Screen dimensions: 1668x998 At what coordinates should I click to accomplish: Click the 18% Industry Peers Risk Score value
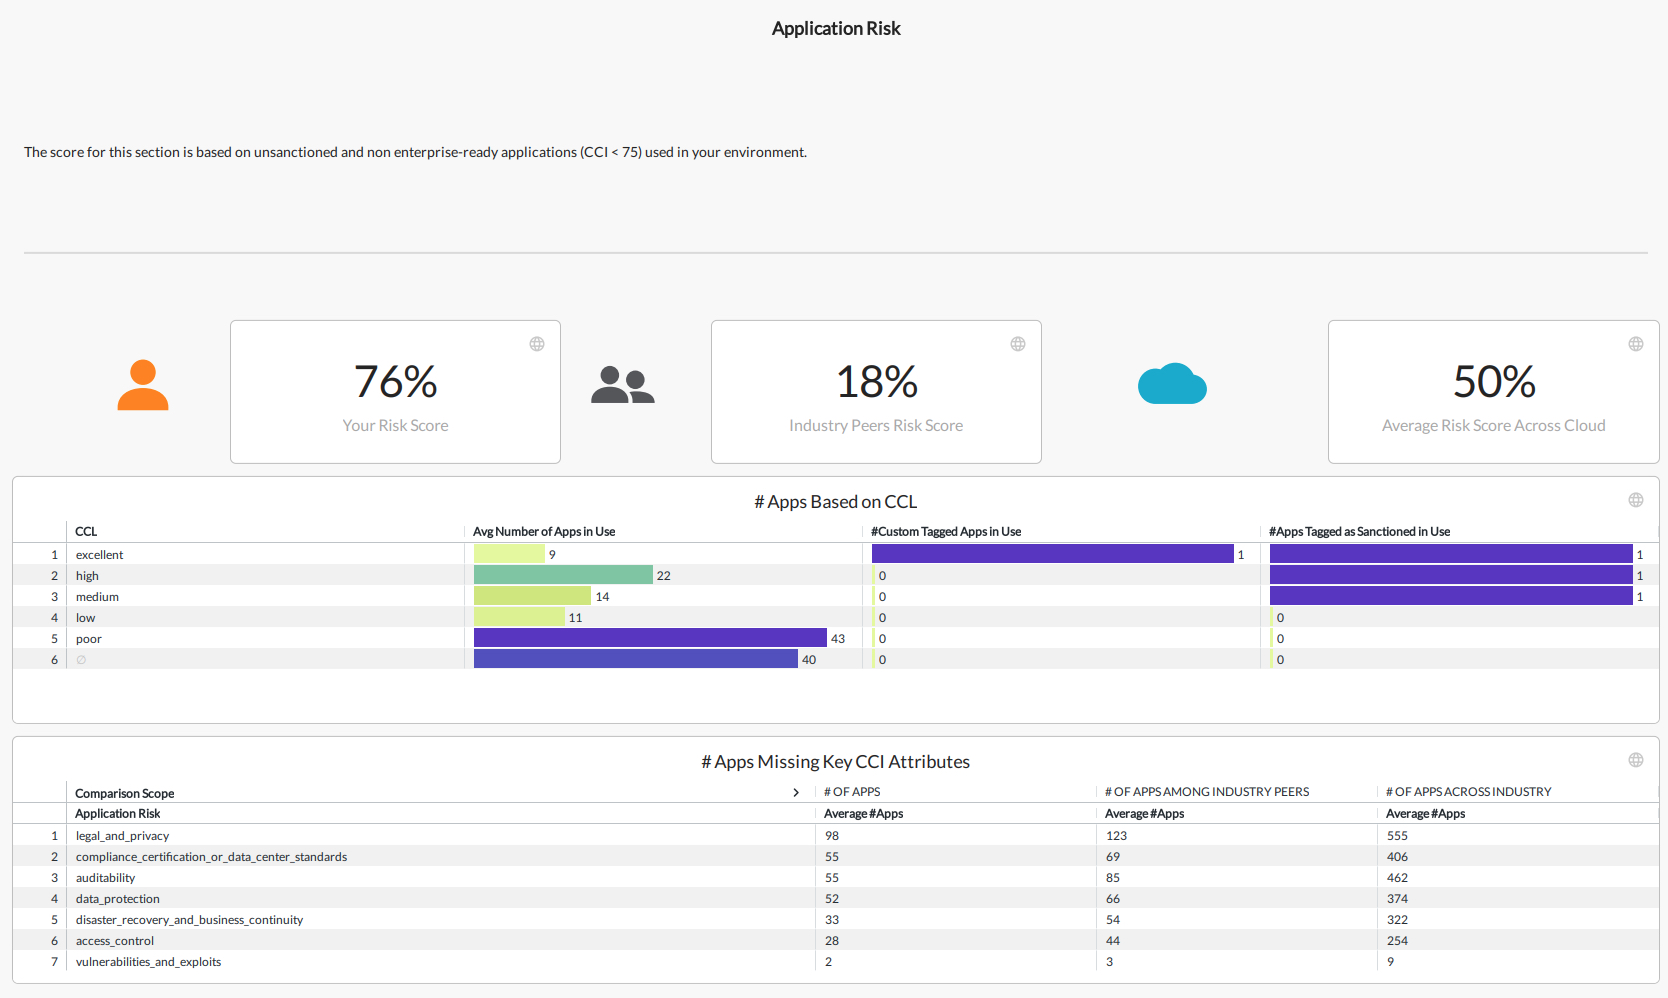[877, 381]
